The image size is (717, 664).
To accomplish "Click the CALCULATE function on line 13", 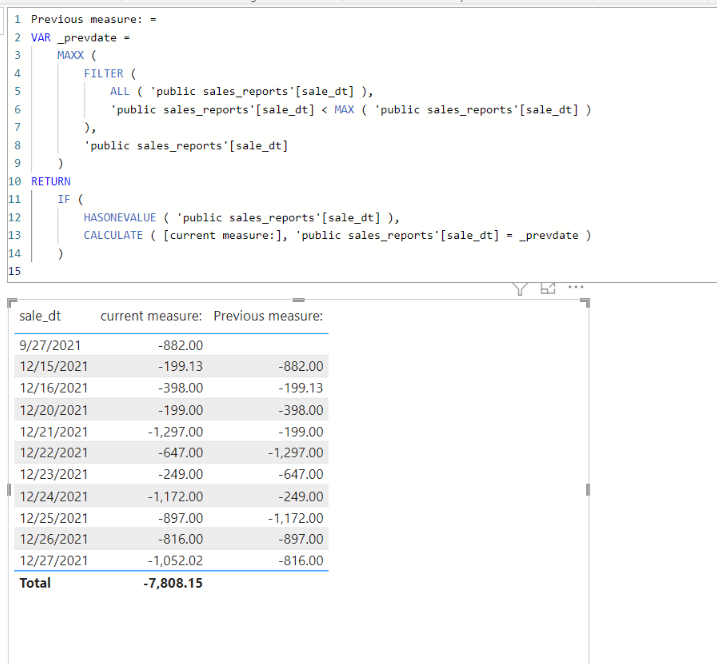I will [x=113, y=236].
